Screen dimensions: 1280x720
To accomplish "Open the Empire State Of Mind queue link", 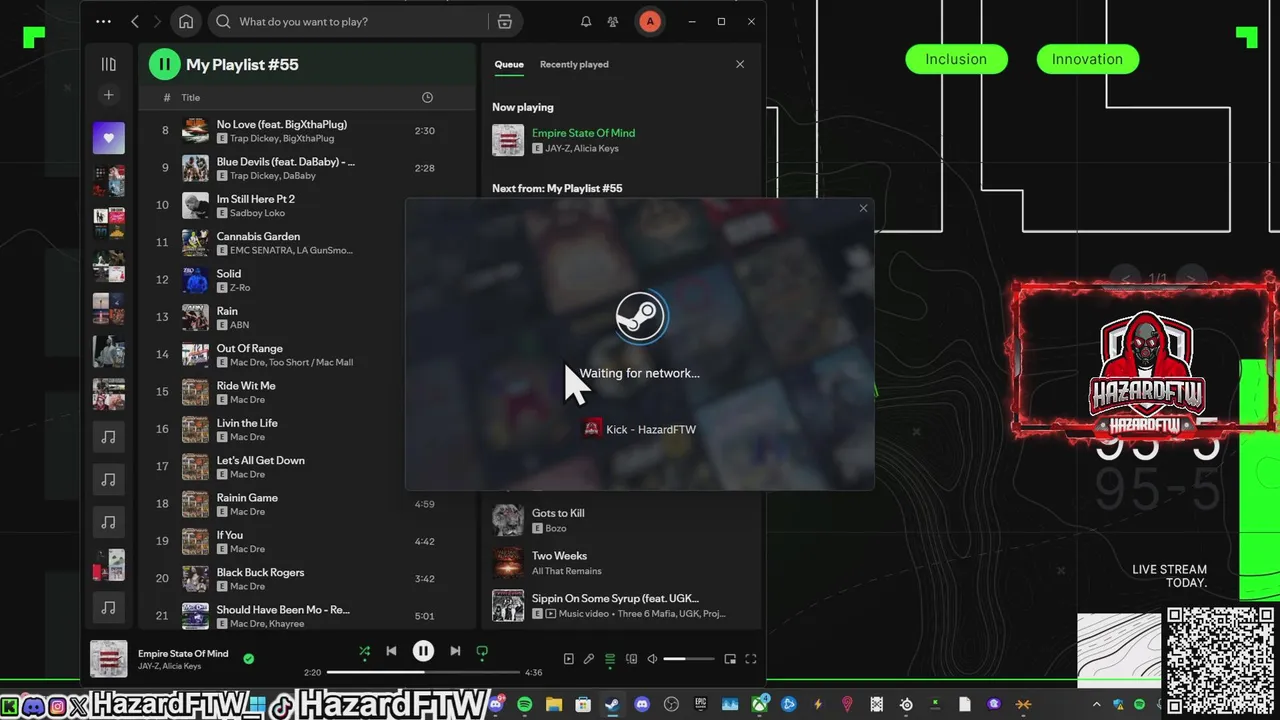I will 583,133.
